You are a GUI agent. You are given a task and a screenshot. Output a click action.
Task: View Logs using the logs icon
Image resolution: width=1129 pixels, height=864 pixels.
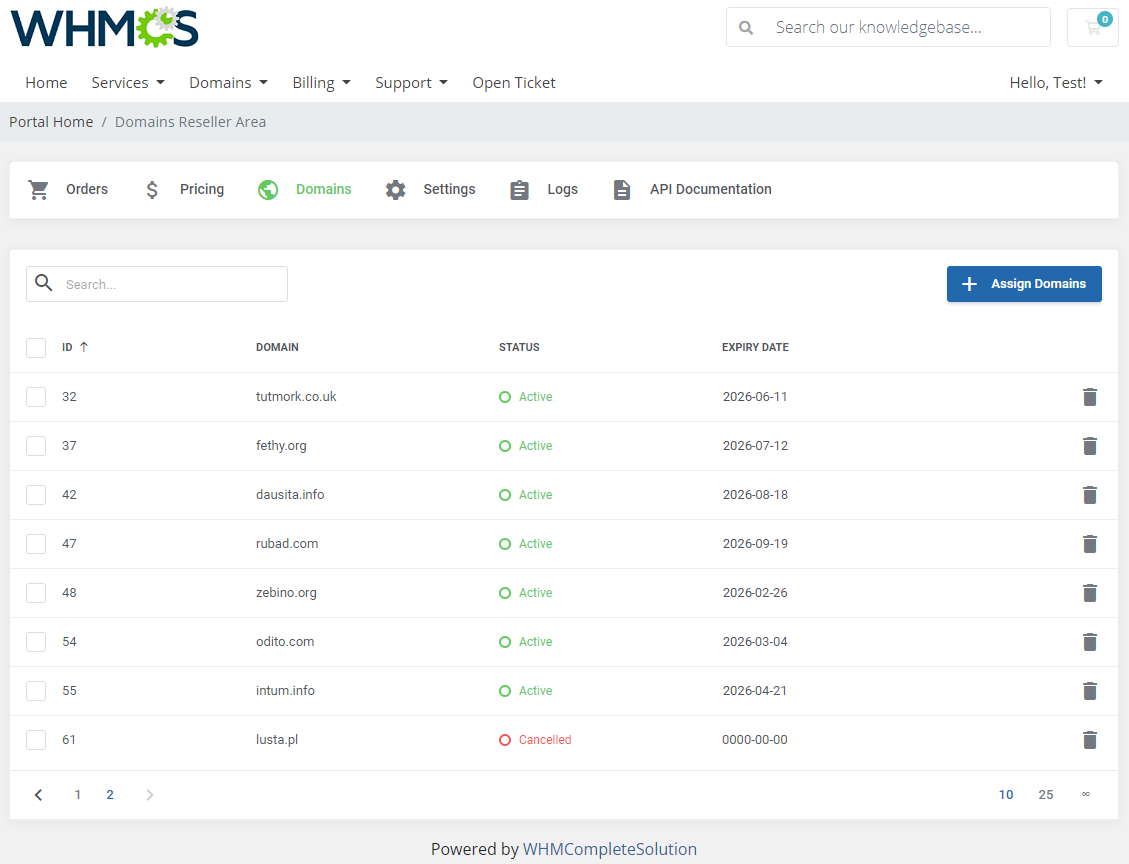tap(519, 189)
